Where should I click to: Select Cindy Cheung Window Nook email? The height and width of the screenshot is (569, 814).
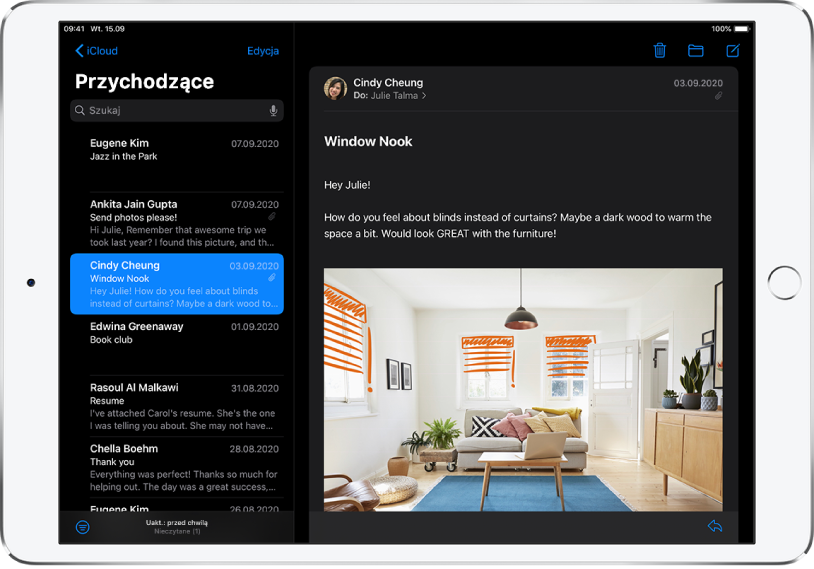(177, 283)
